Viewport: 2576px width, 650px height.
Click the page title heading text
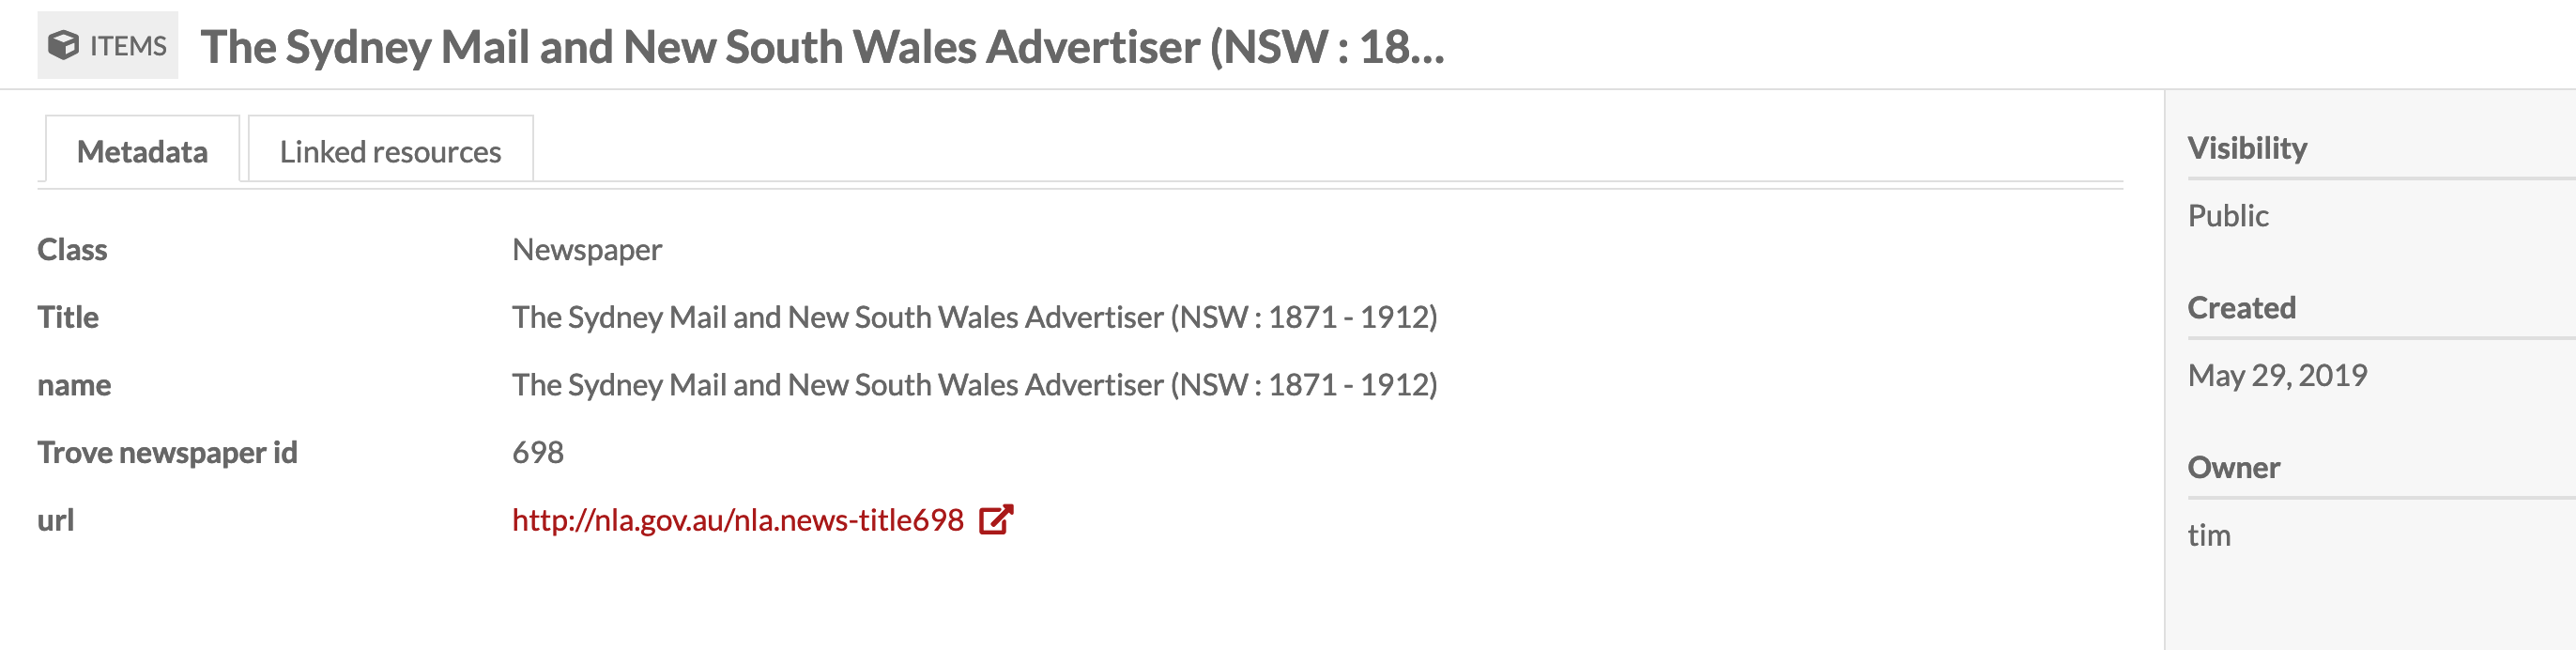(823, 46)
